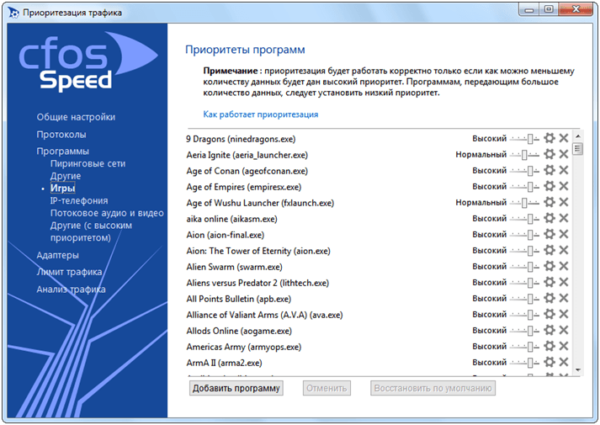
Task: Click Americas Army (armyops.exe) program name
Action: (244, 347)
